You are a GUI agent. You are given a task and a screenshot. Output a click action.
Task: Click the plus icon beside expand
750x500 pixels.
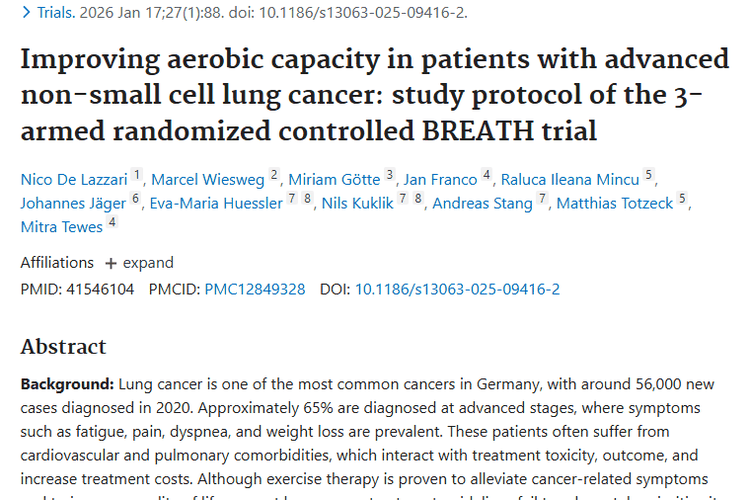click(x=111, y=263)
